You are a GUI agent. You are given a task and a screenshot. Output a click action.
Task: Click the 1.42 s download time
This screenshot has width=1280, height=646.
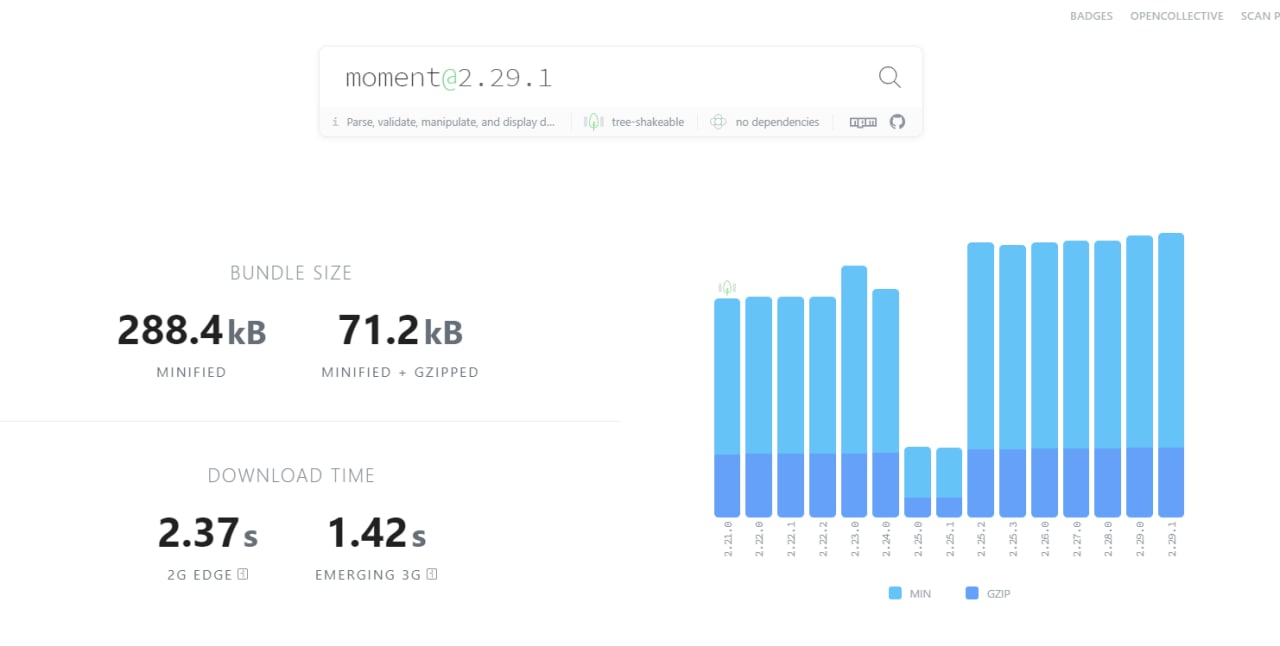click(377, 533)
